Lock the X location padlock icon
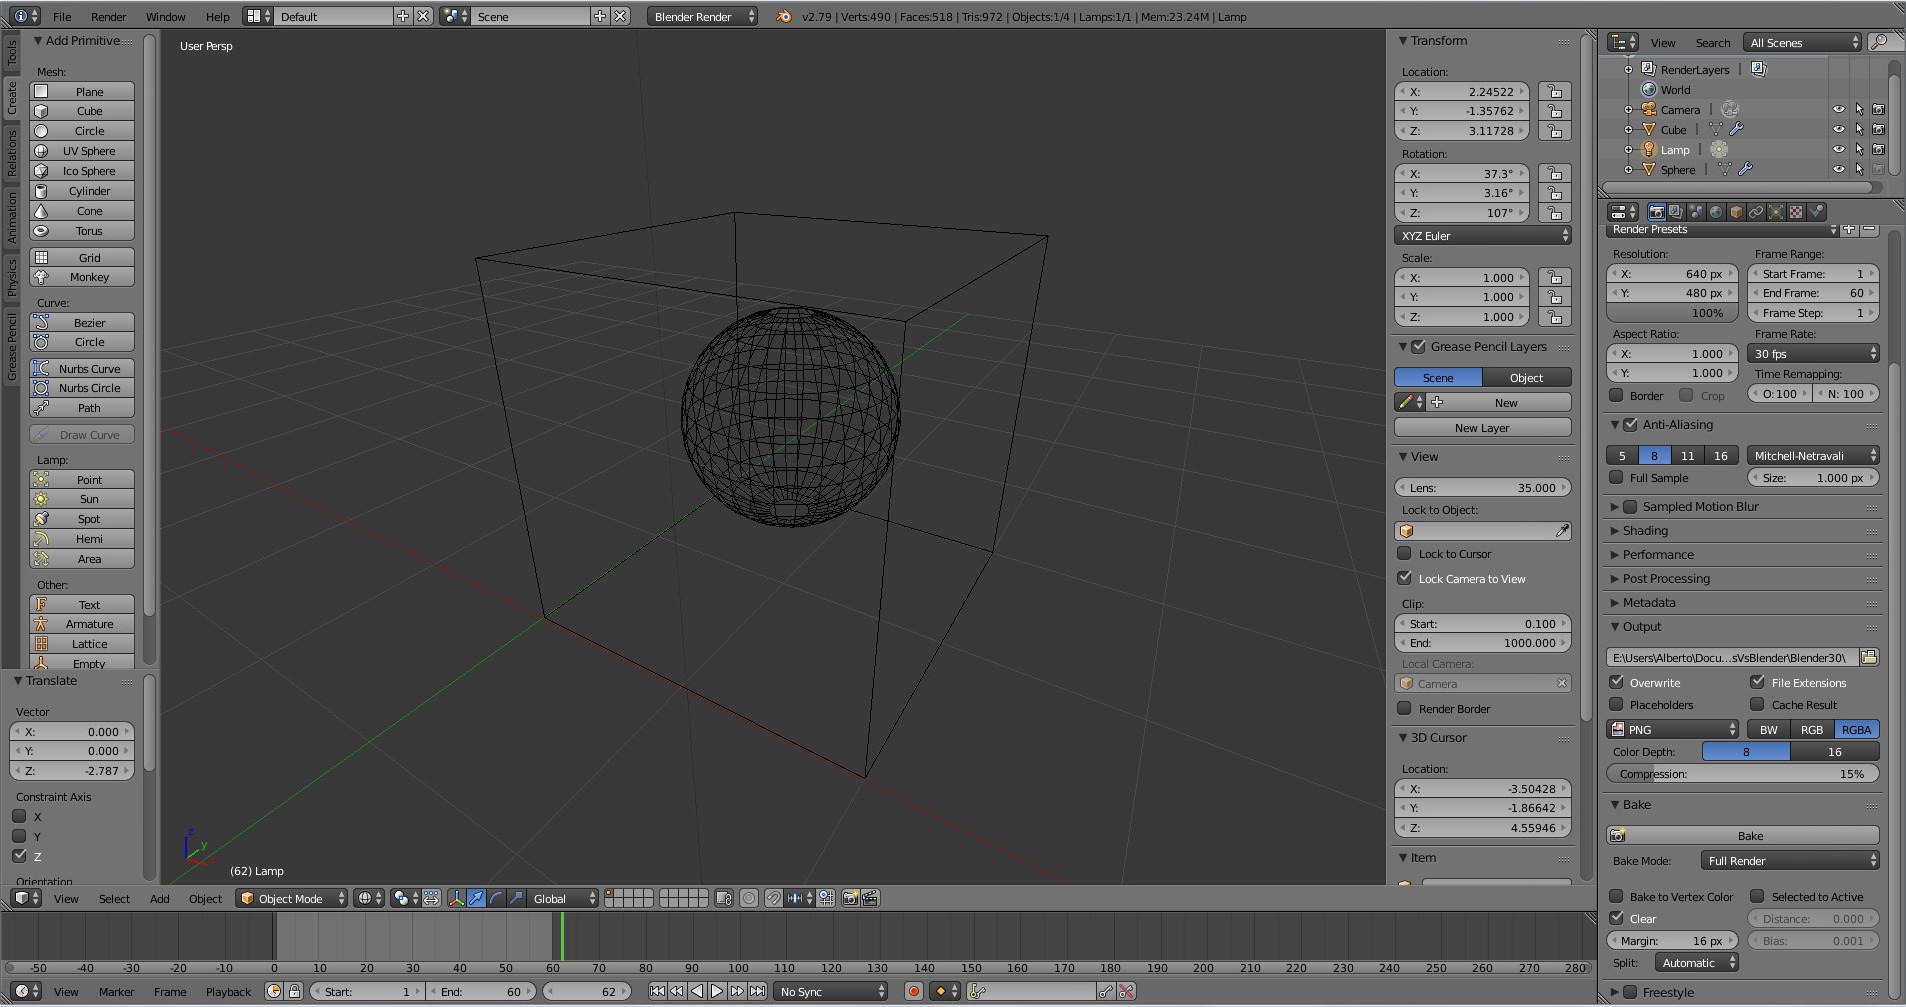Screen dimensions: 1906x1007 coord(1554,91)
